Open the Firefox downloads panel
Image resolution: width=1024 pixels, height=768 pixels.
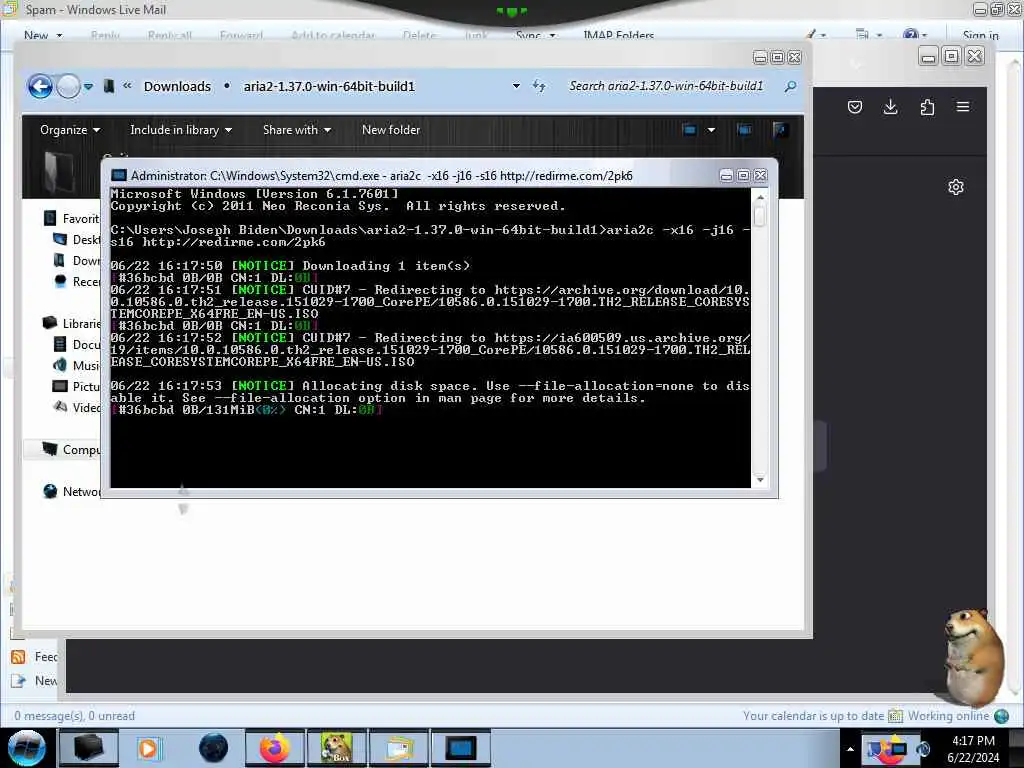(890, 107)
